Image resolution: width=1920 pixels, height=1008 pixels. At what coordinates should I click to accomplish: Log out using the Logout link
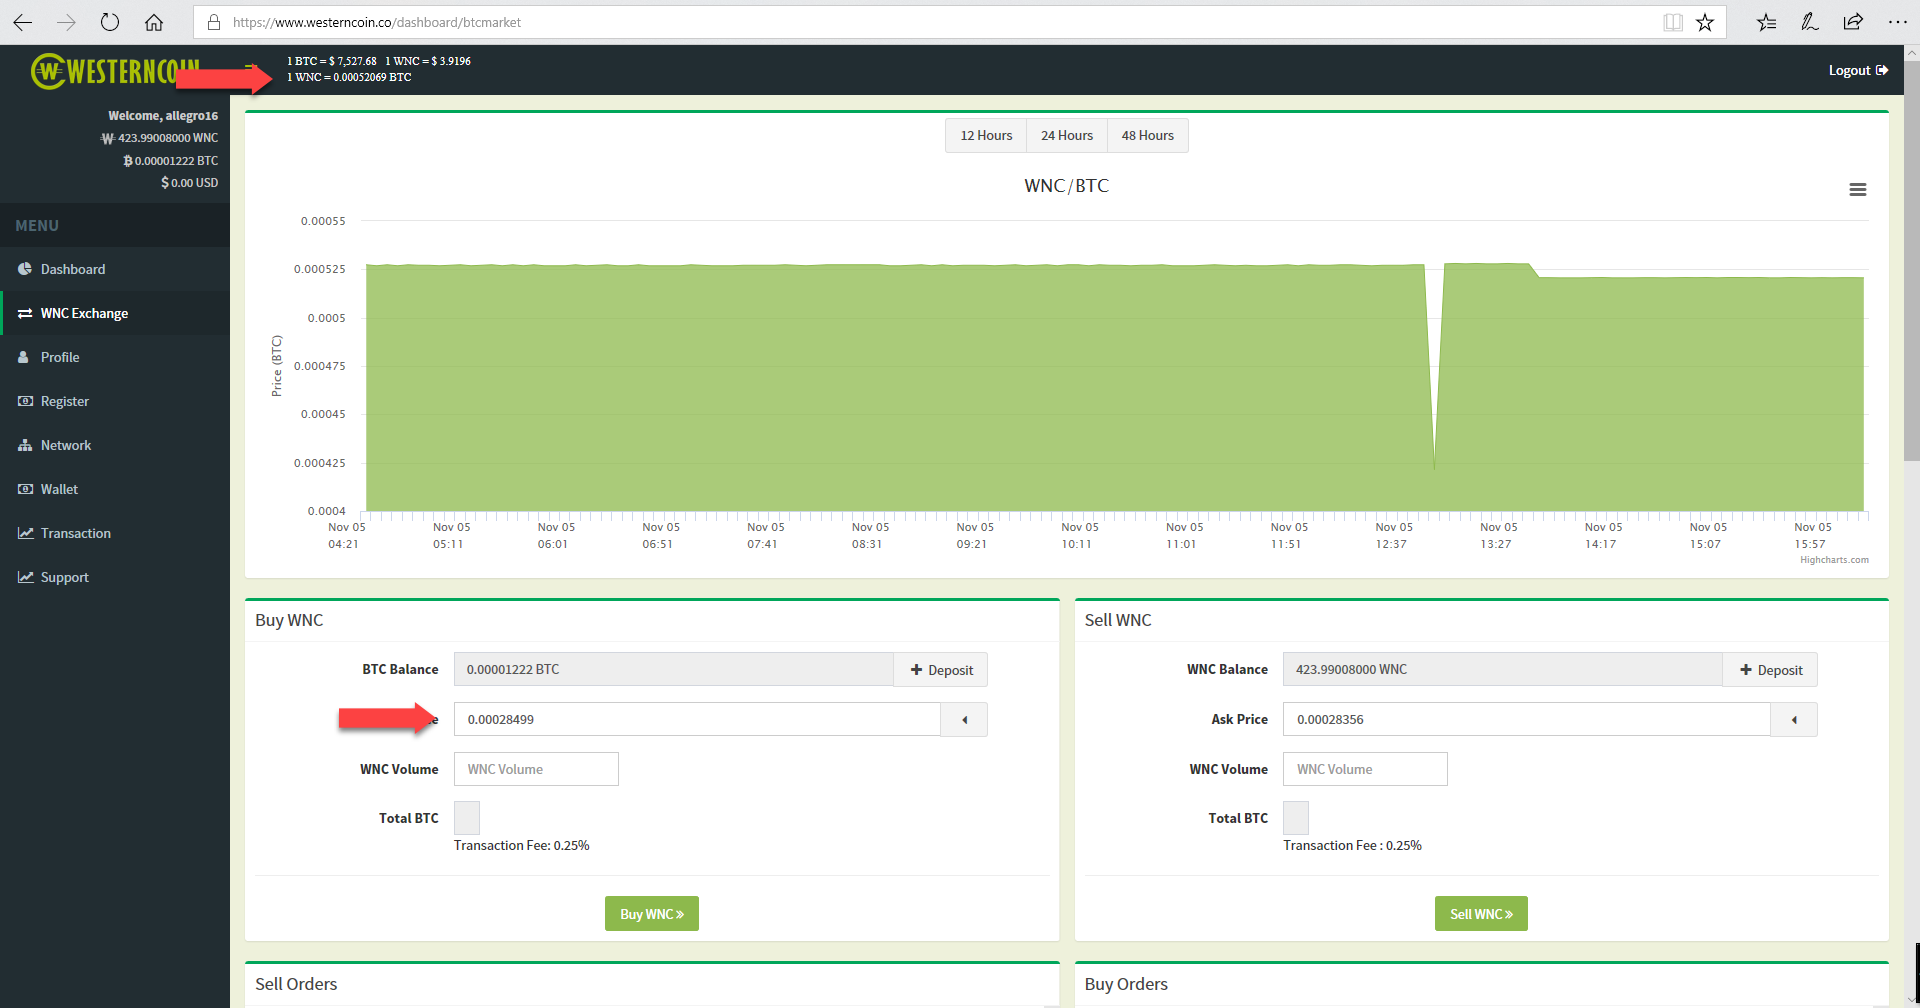tap(1858, 70)
